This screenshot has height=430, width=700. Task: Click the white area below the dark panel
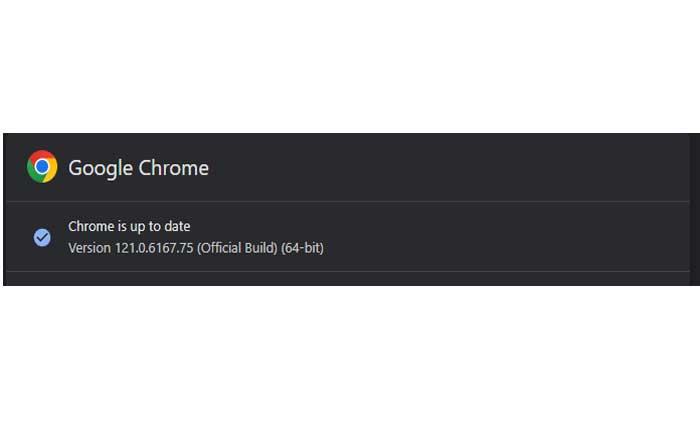coord(350,360)
